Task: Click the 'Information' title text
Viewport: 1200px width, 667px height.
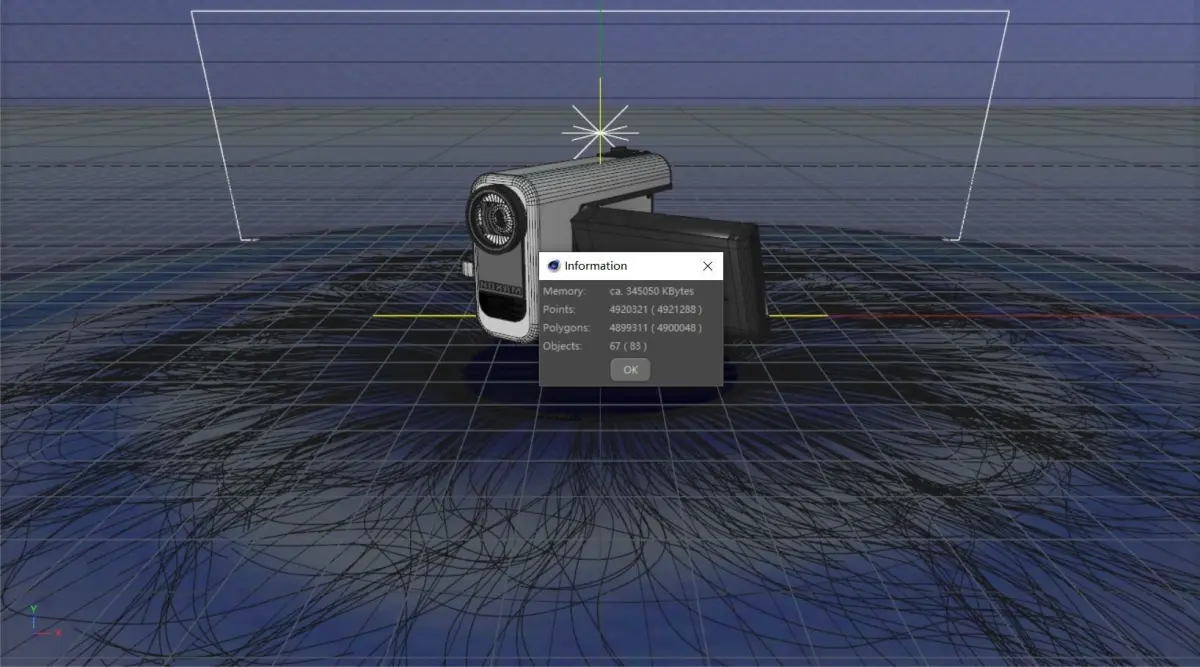Action: click(x=596, y=266)
